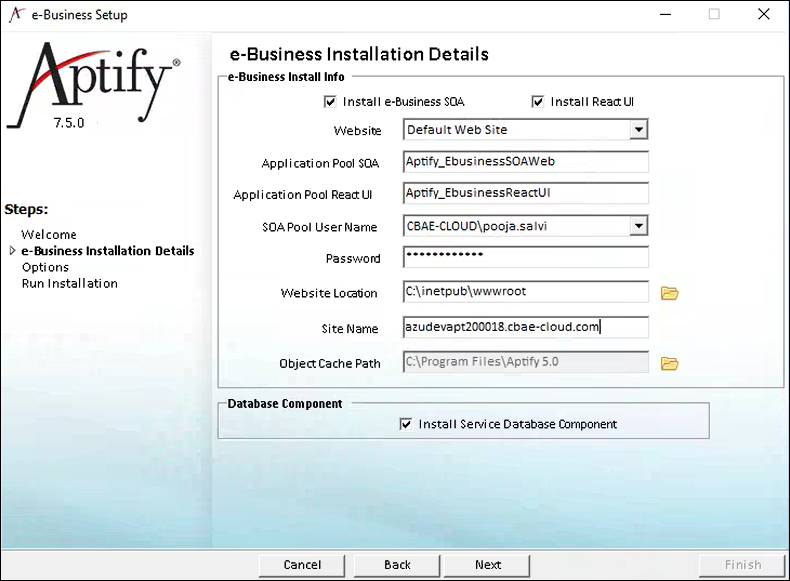
Task: Edit the Application Pool React UI field
Action: pos(525,193)
